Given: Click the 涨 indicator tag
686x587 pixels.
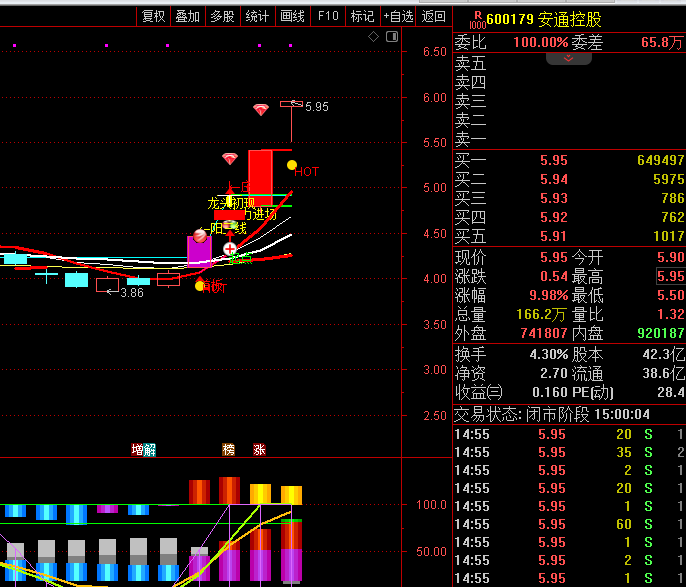Looking at the screenshot, I should coord(260,450).
